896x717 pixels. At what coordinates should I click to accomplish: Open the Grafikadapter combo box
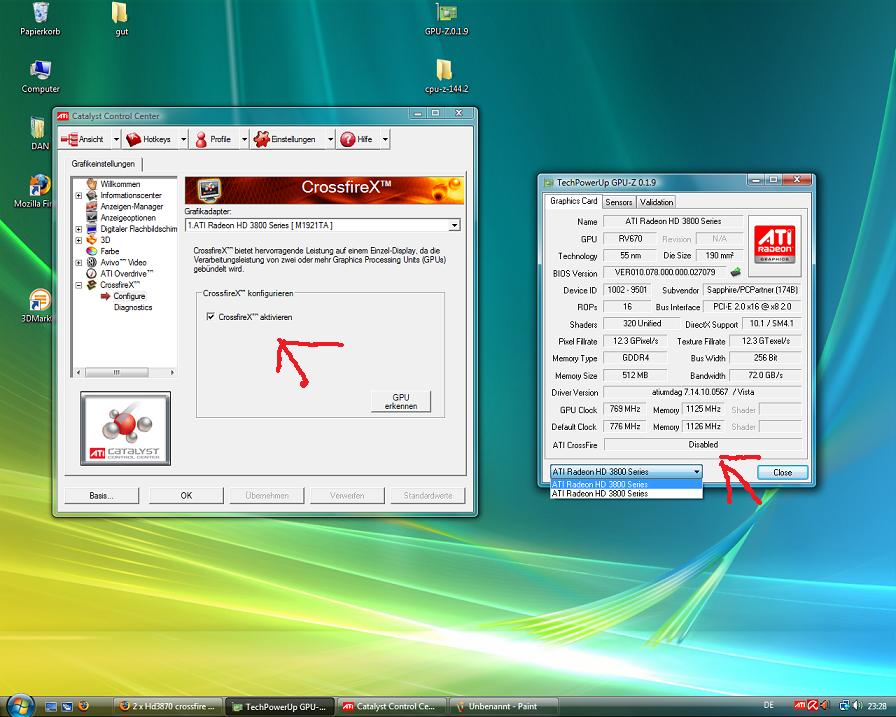(322, 225)
